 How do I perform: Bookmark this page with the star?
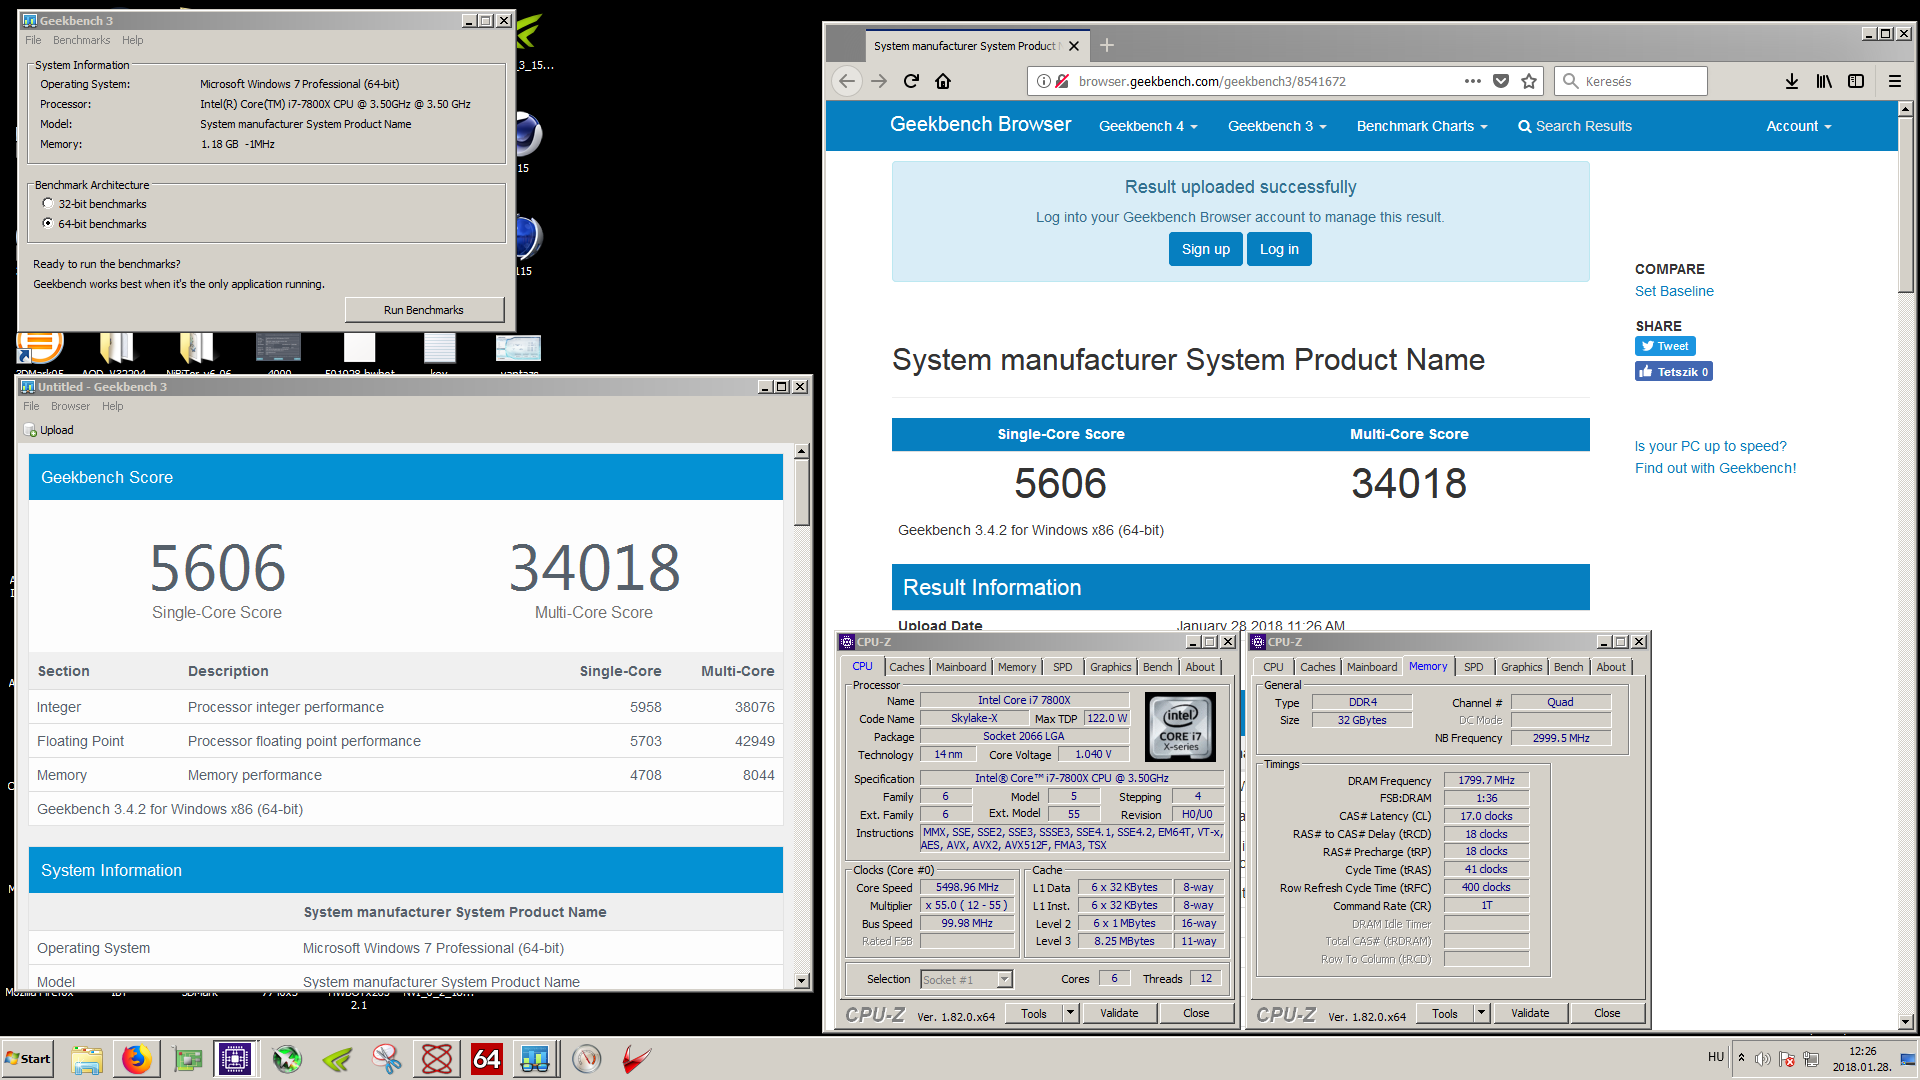click(1529, 81)
